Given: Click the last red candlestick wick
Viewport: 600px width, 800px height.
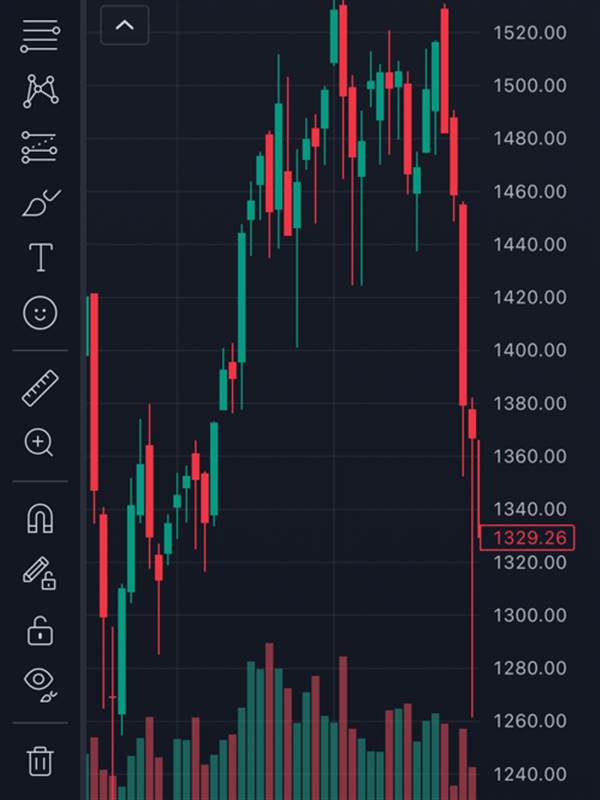Looking at the screenshot, I should point(473,600).
